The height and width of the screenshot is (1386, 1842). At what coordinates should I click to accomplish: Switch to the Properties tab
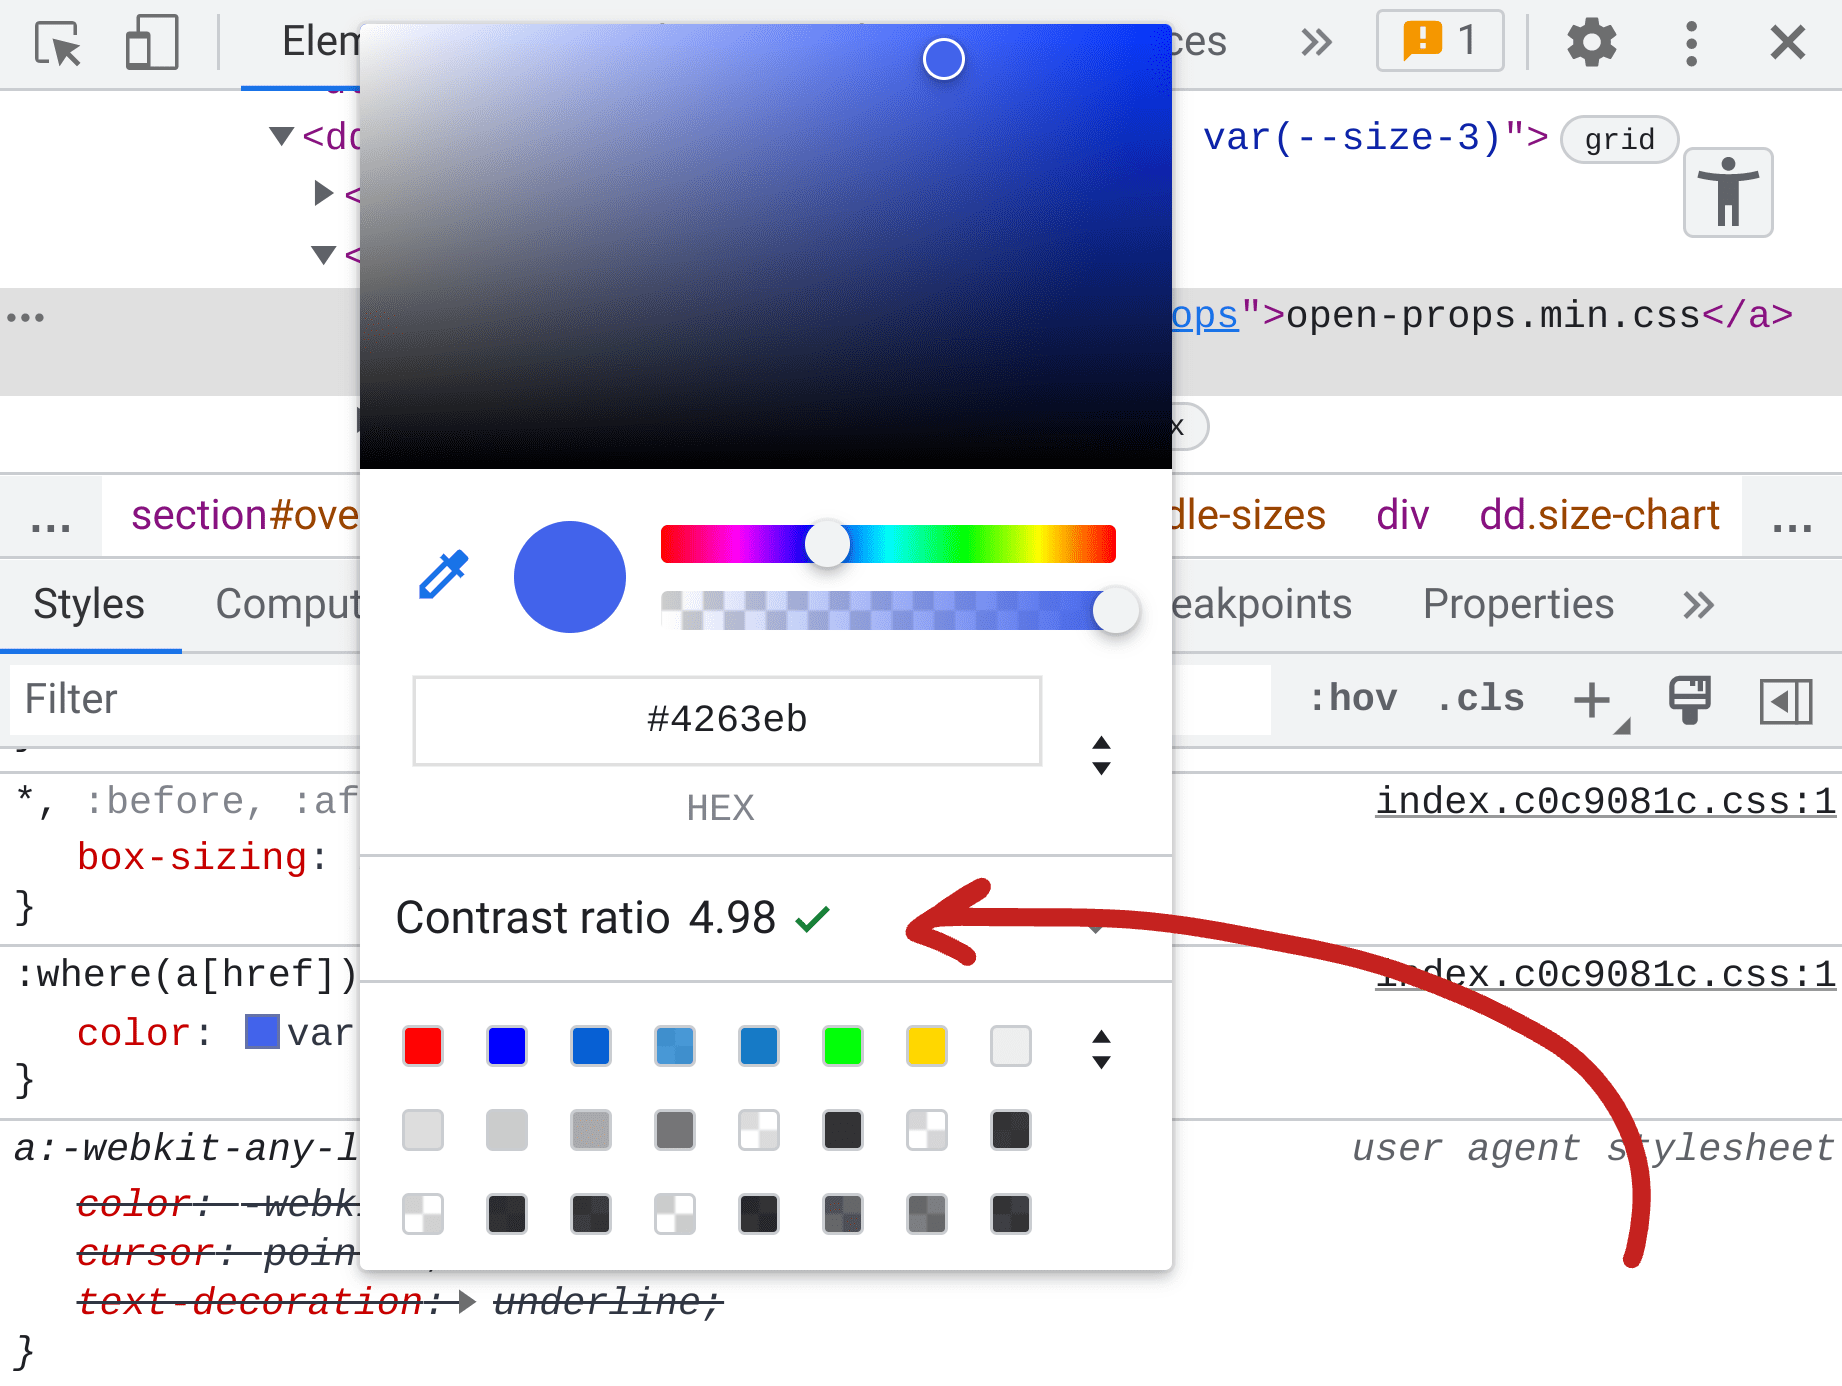click(x=1518, y=604)
